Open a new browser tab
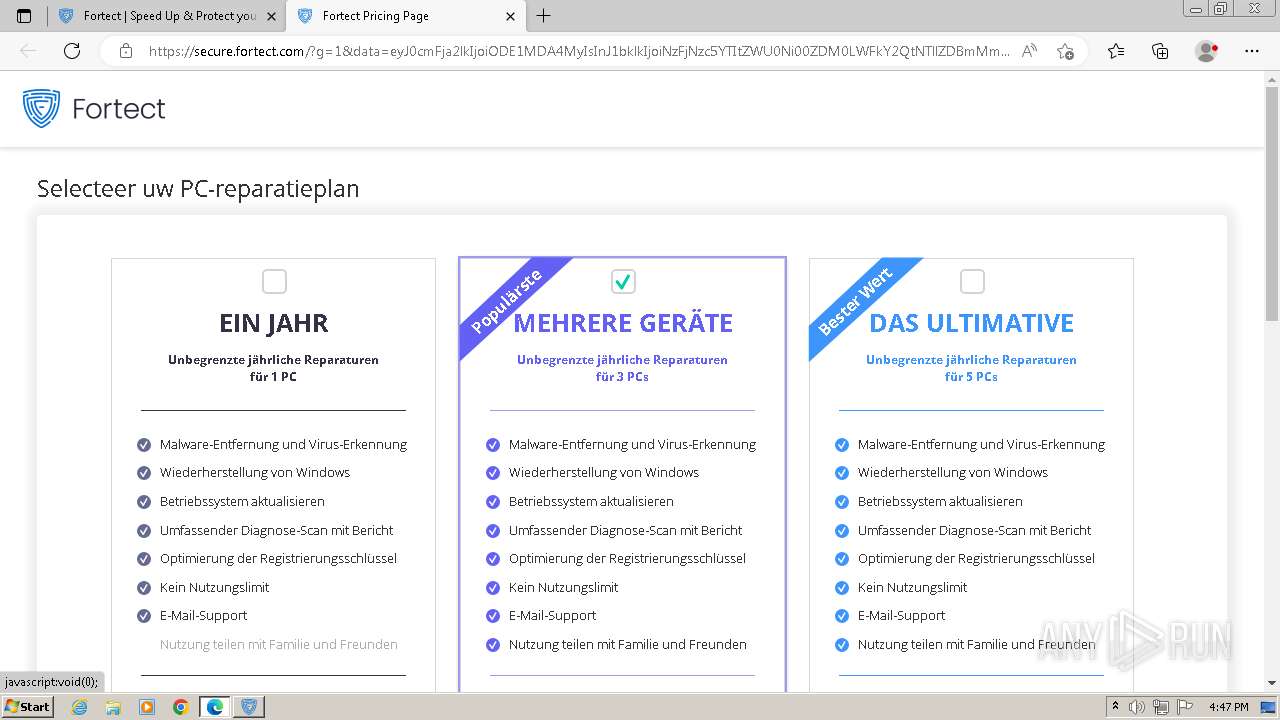1280x720 pixels. pyautogui.click(x=543, y=16)
